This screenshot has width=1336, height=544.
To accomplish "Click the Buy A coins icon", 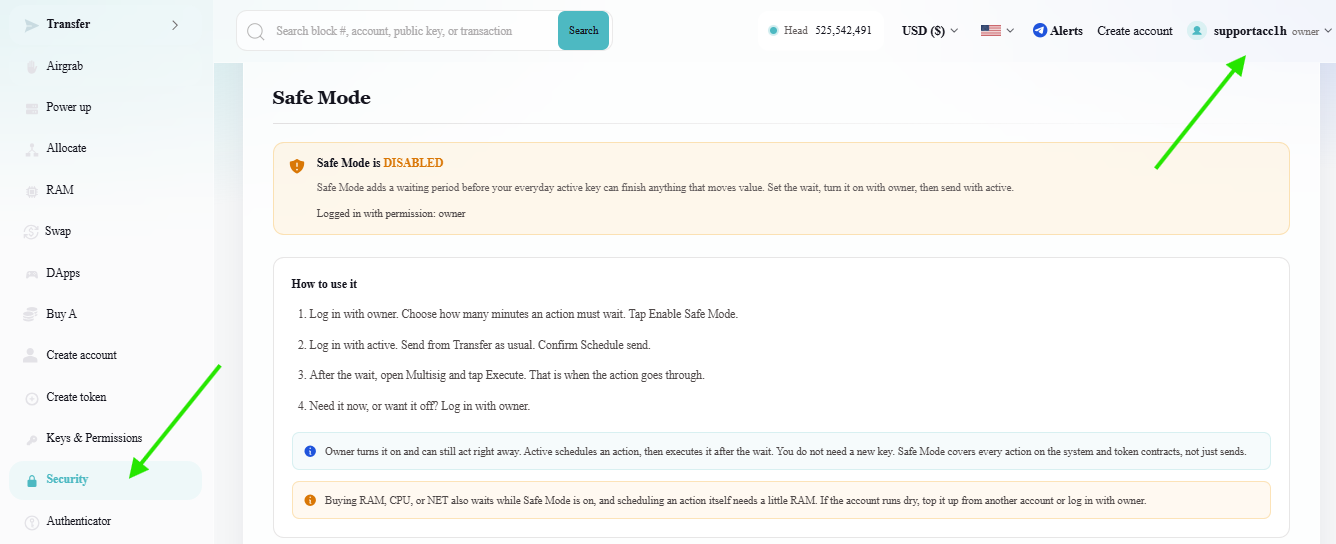I will point(31,314).
